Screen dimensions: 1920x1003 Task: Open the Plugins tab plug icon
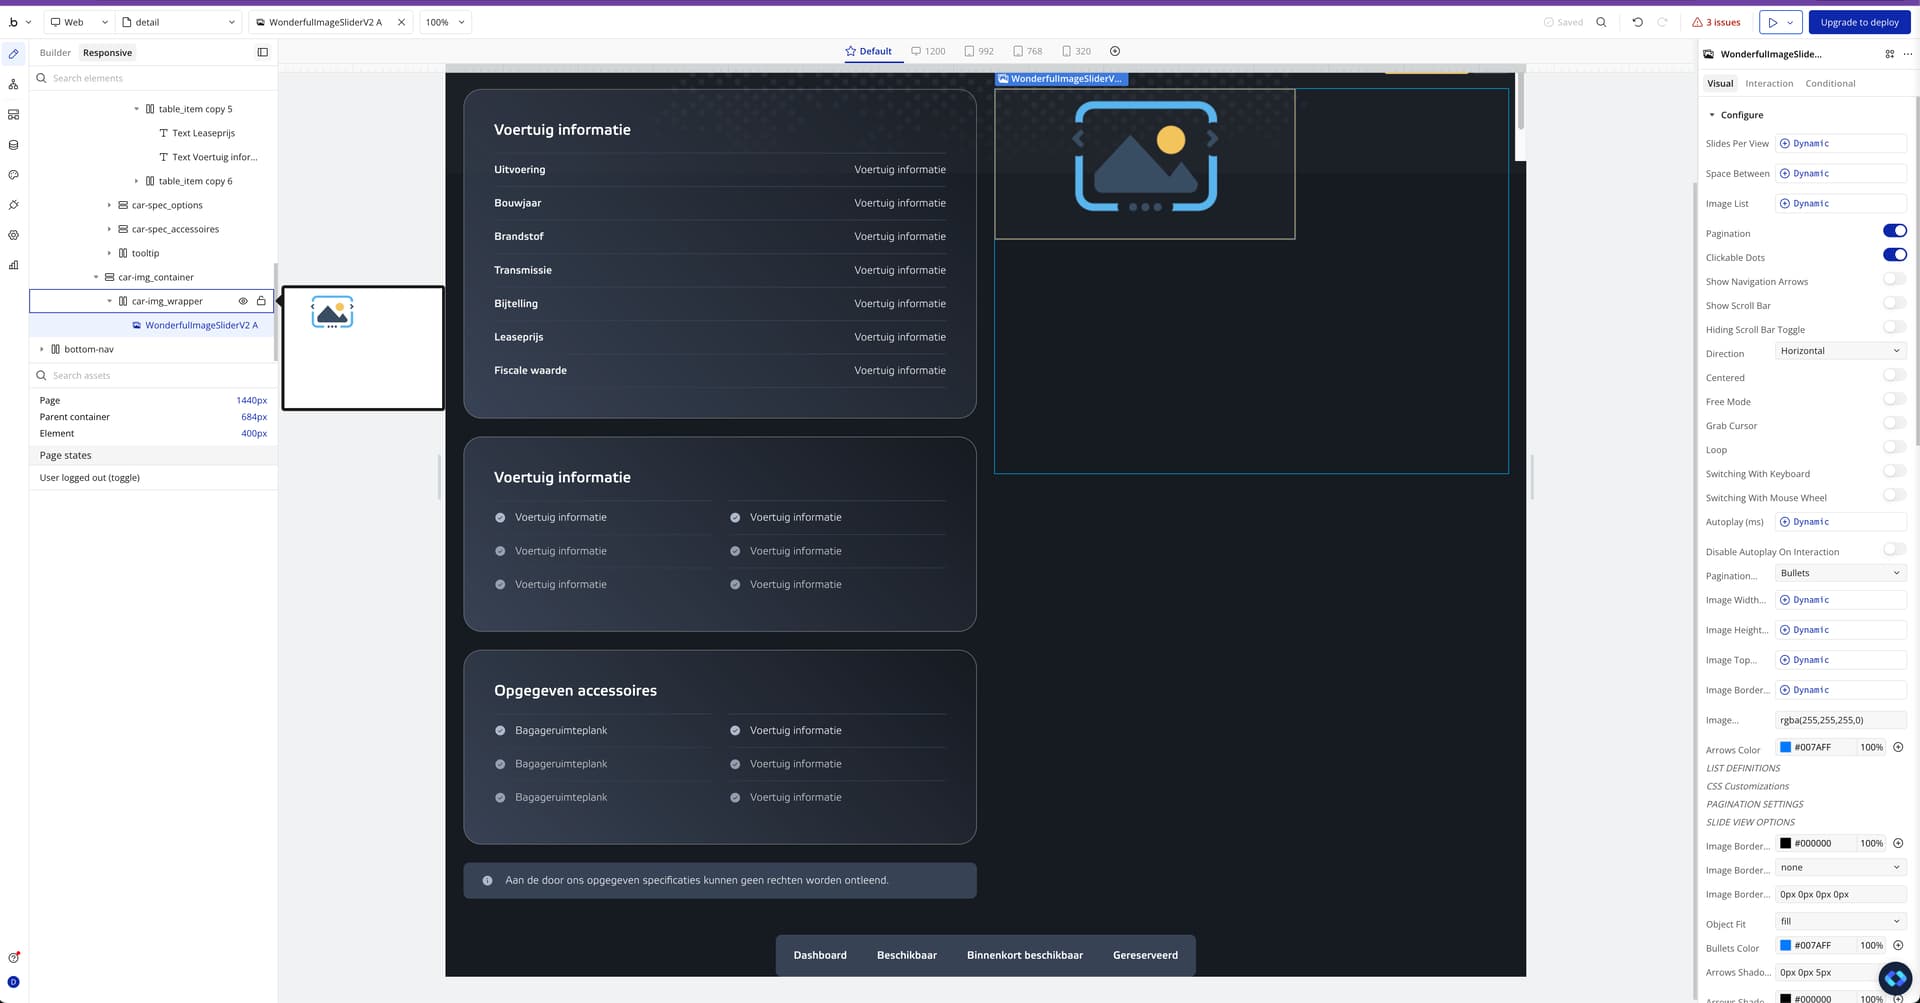point(13,205)
